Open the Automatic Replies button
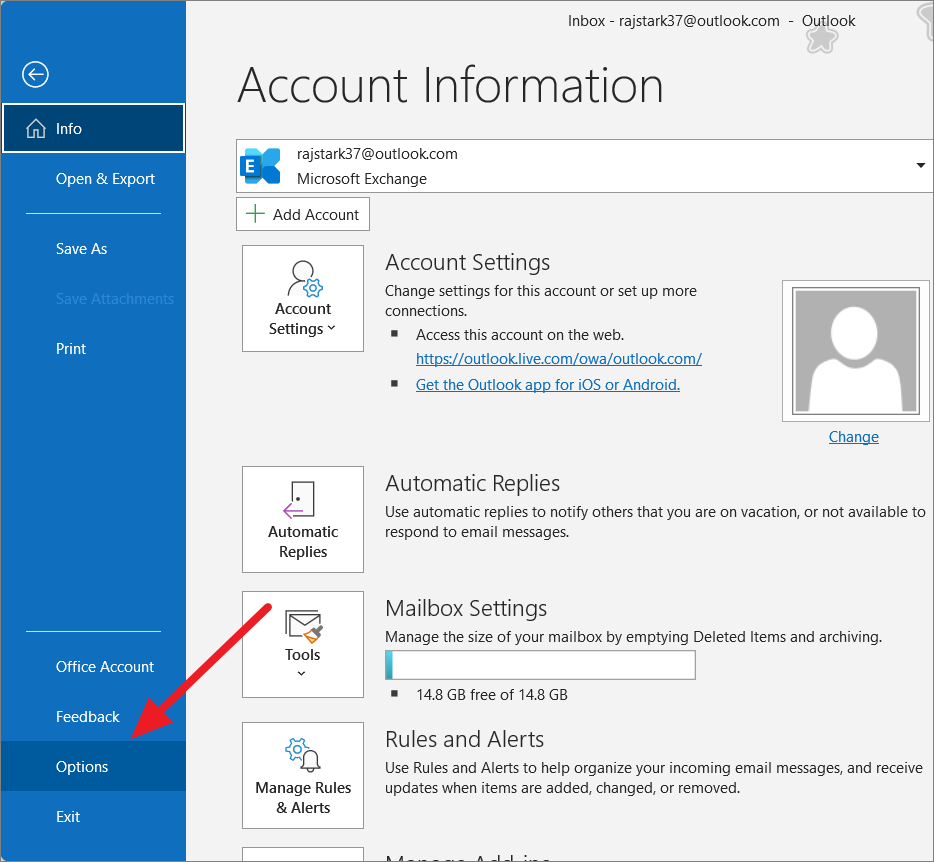The height and width of the screenshot is (862, 934). [x=303, y=519]
